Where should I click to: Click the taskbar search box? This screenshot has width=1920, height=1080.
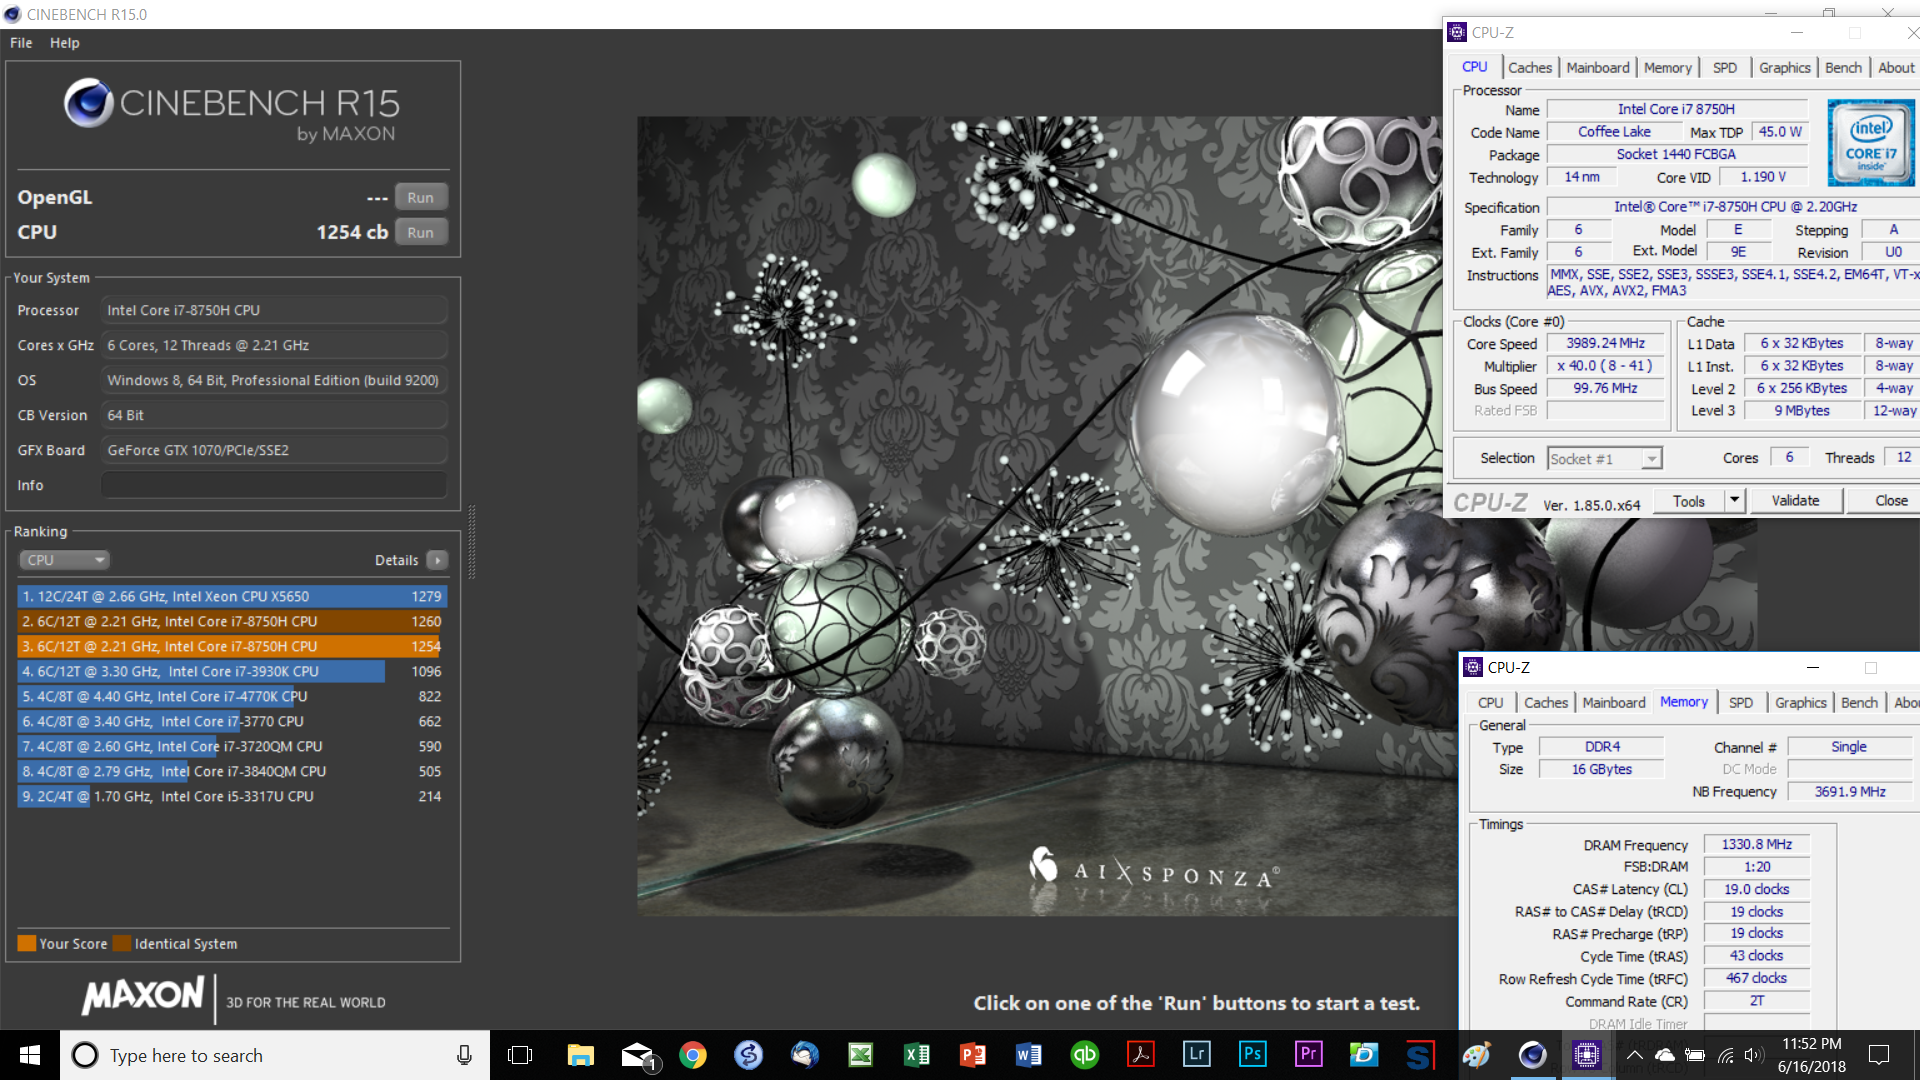pos(275,1055)
